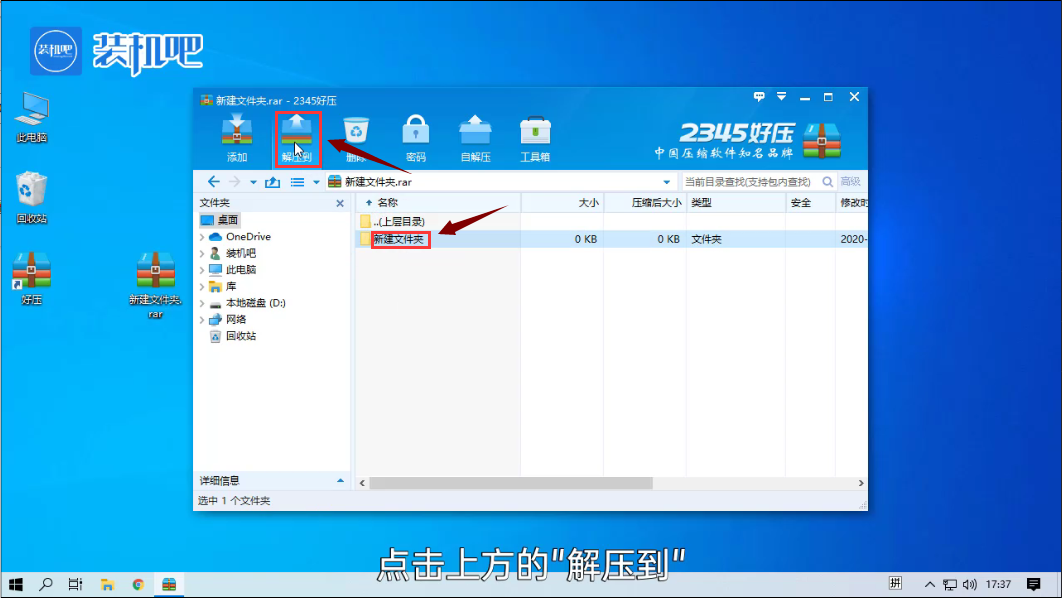Viewport: 1062px width, 598px height.
Task: Open the 密码 (Password) lock tool
Action: tap(415, 139)
